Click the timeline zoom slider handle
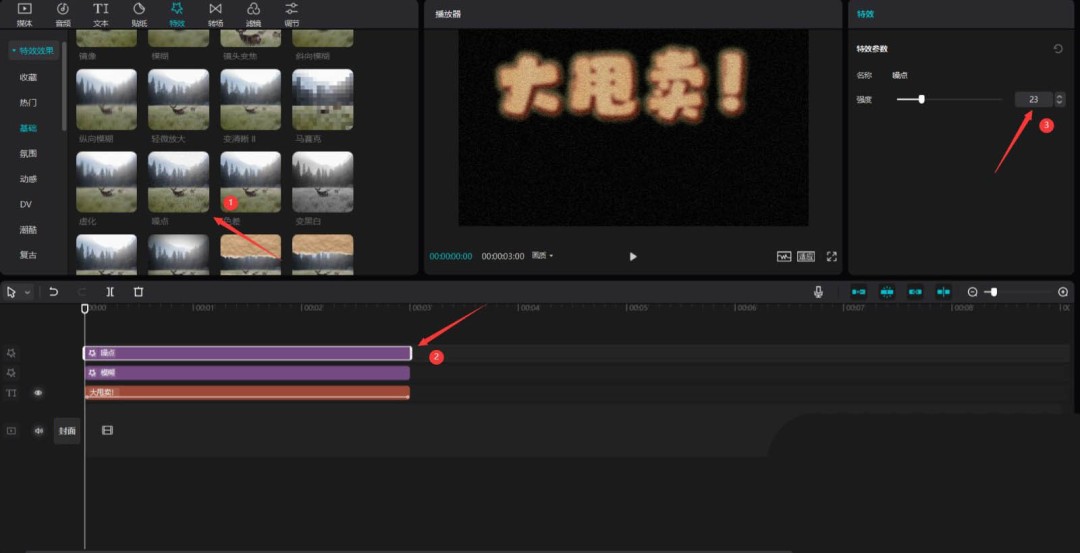The height and width of the screenshot is (553, 1080). tap(994, 292)
